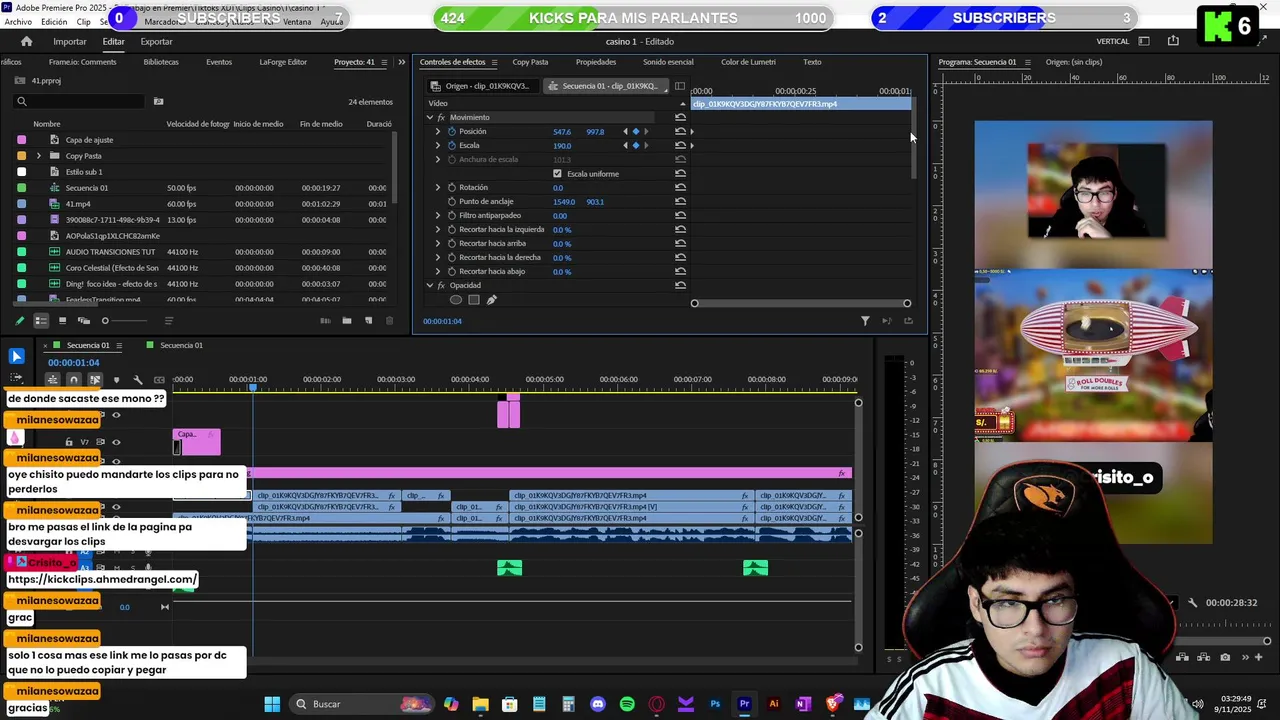
Task: Uncheck the Escala uniforme checkbox
Action: (x=558, y=174)
